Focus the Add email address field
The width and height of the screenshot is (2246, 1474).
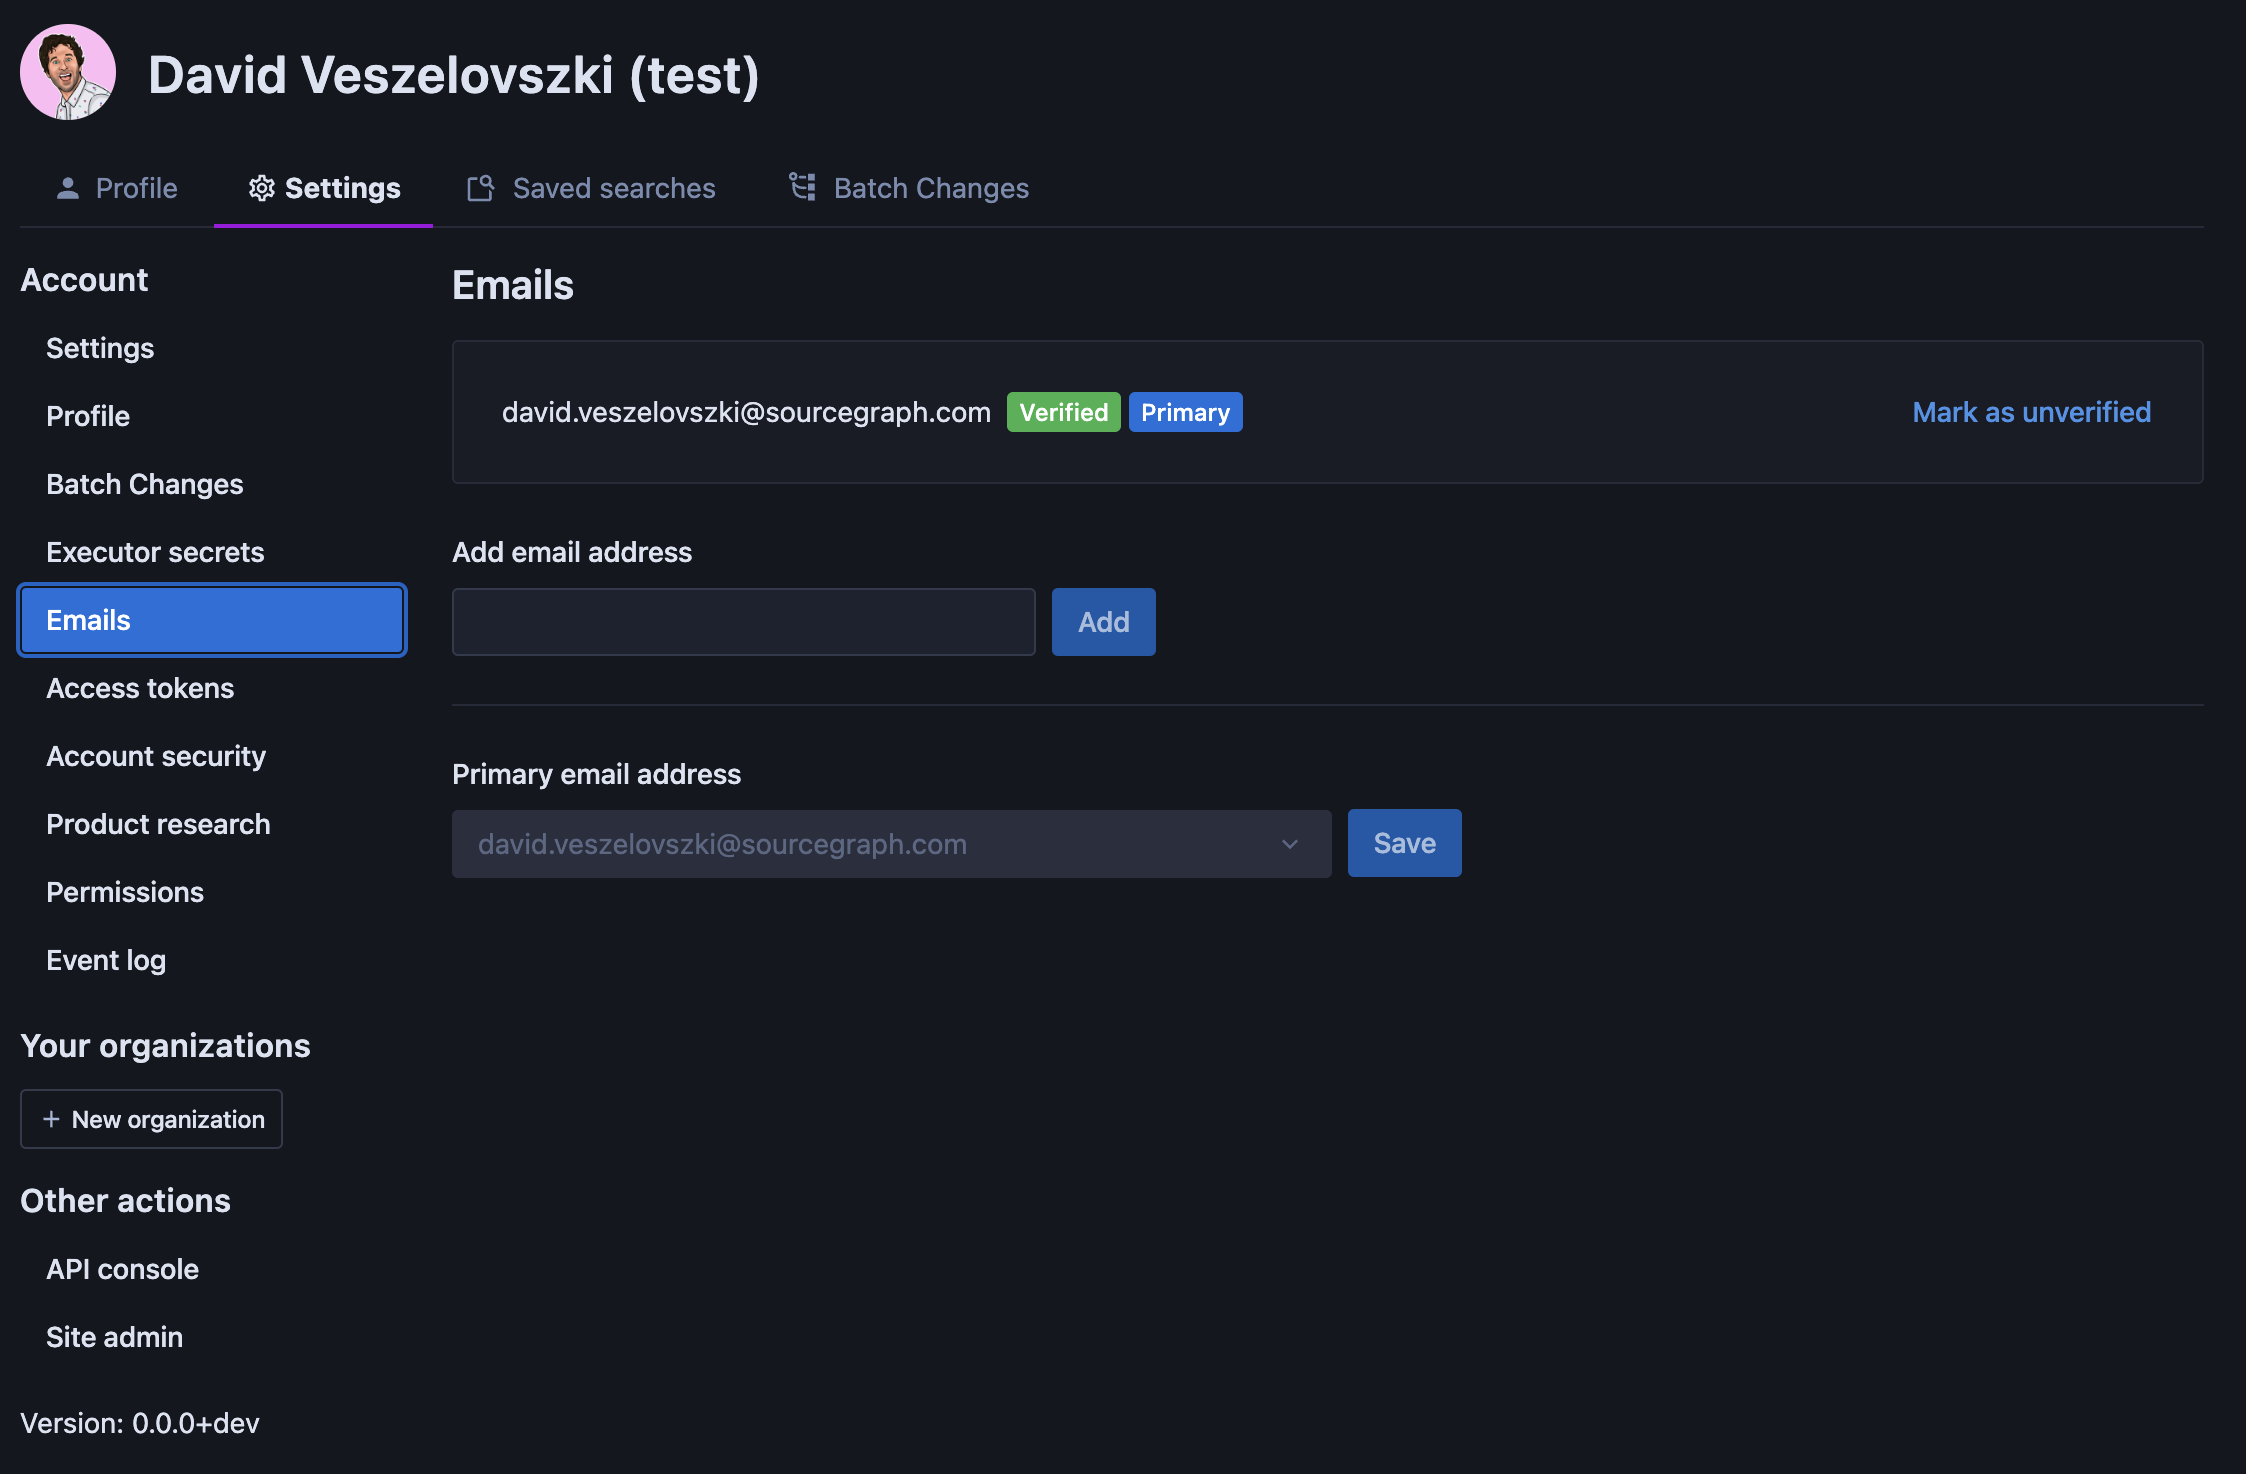[743, 622]
